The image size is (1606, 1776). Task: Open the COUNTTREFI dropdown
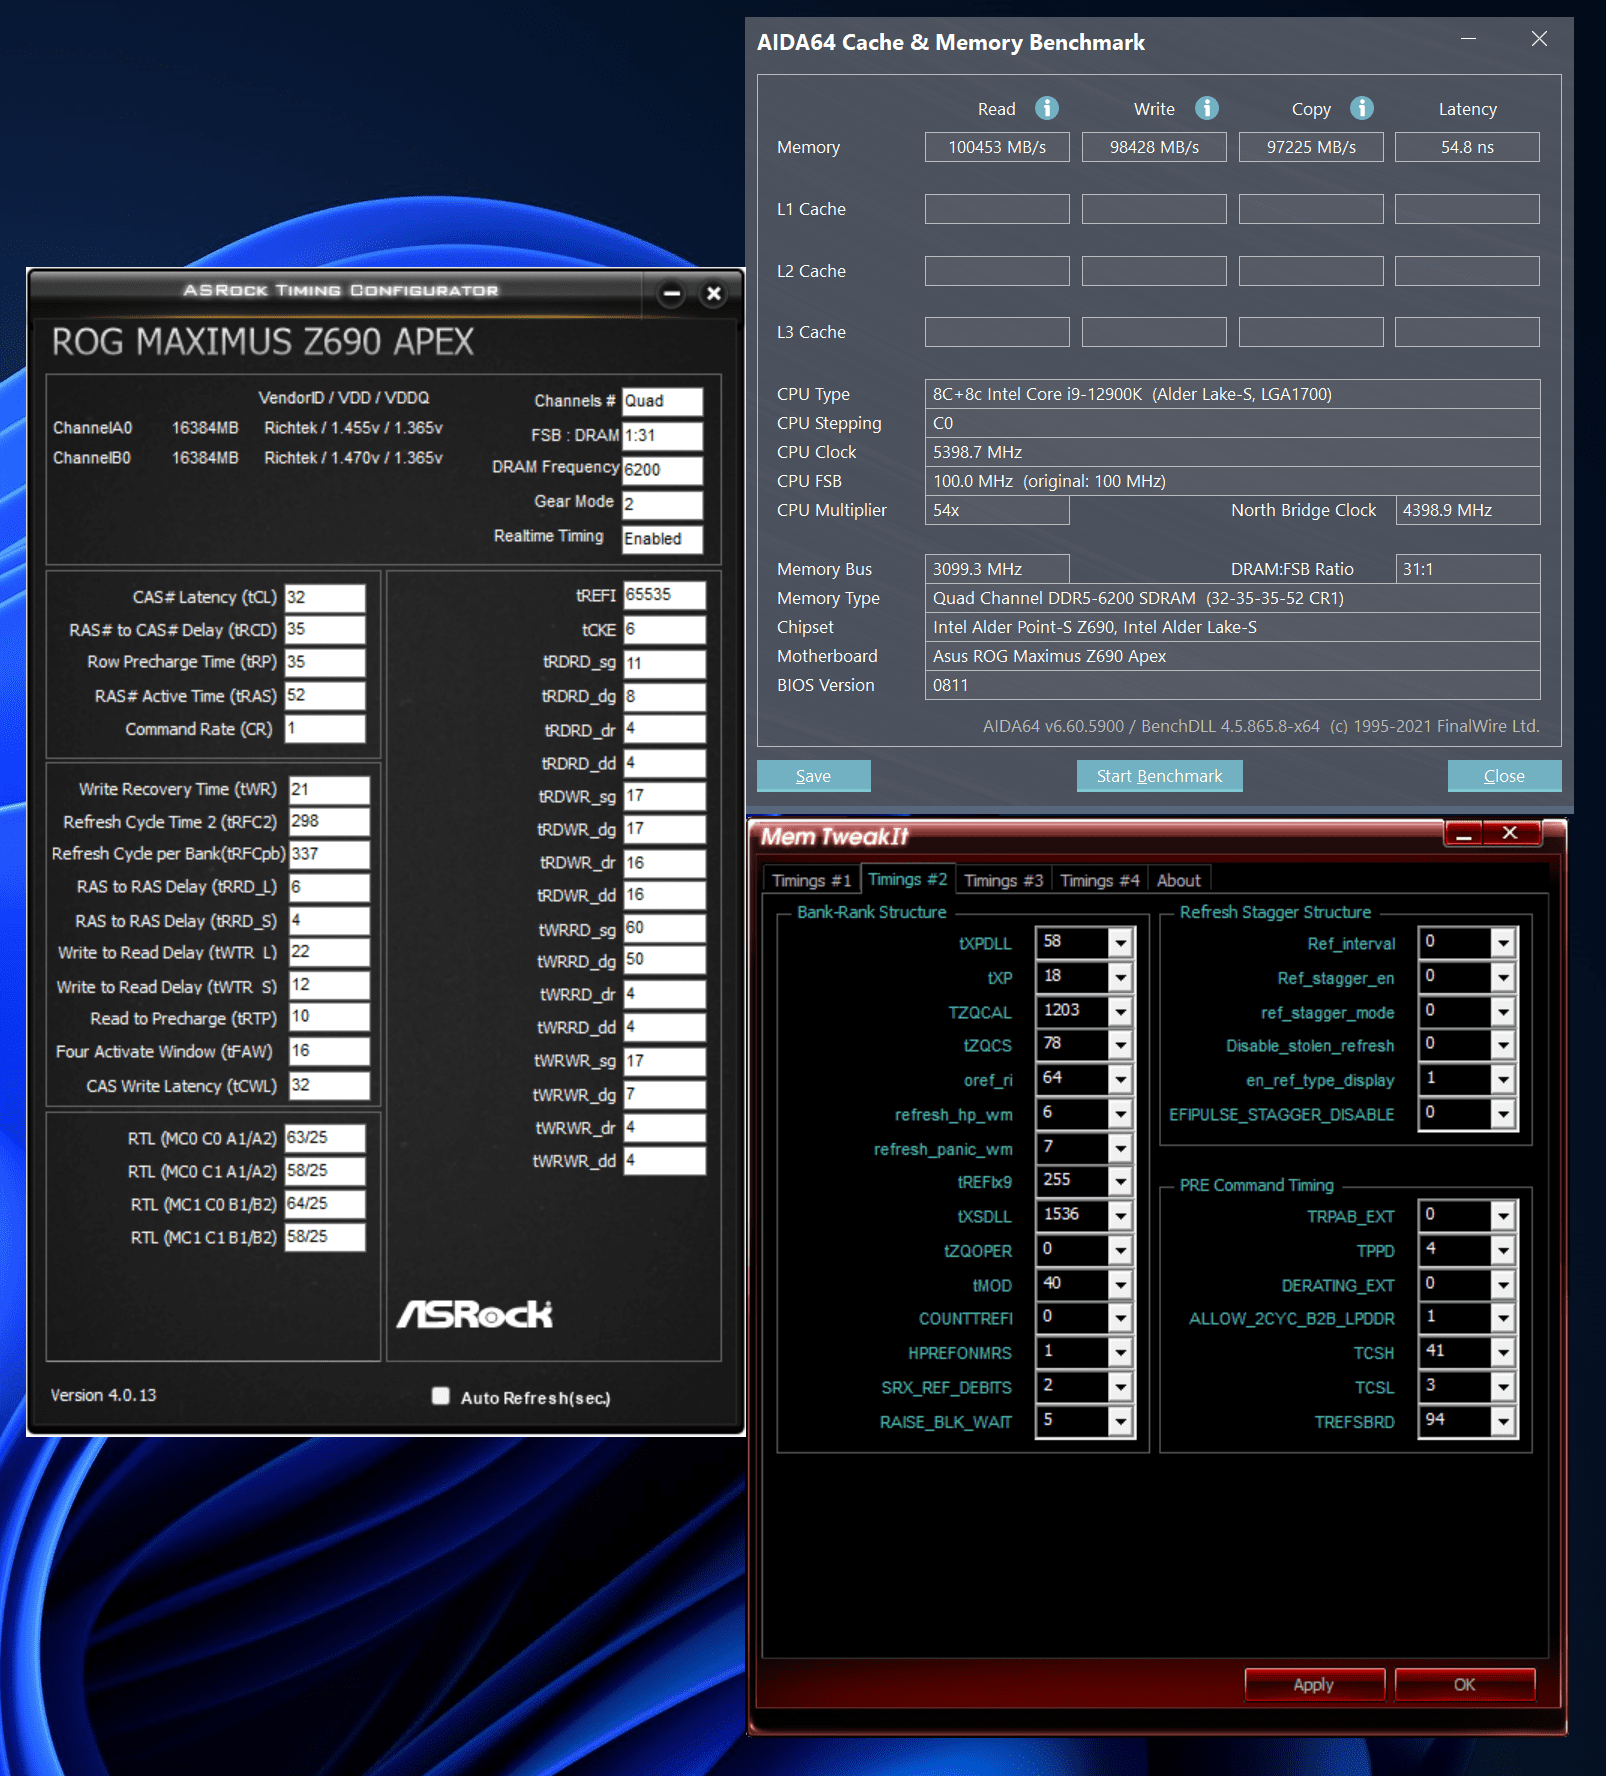1121,1319
